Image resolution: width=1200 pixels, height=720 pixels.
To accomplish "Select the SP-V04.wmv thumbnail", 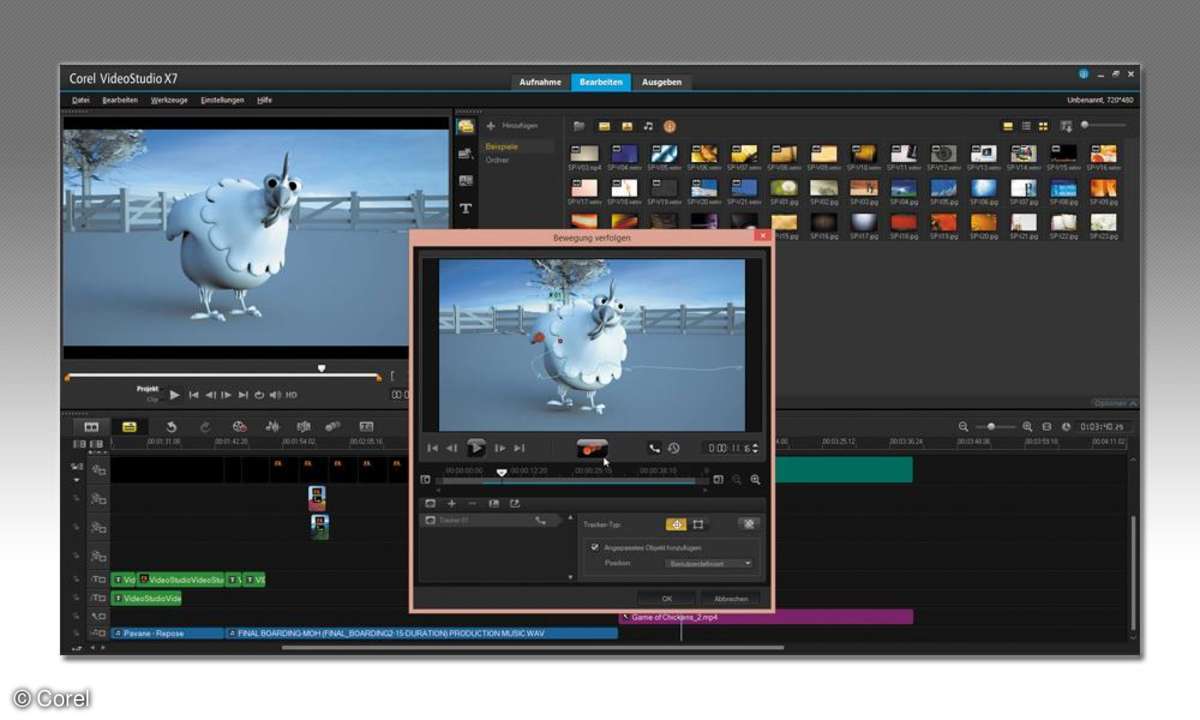I will [625, 154].
